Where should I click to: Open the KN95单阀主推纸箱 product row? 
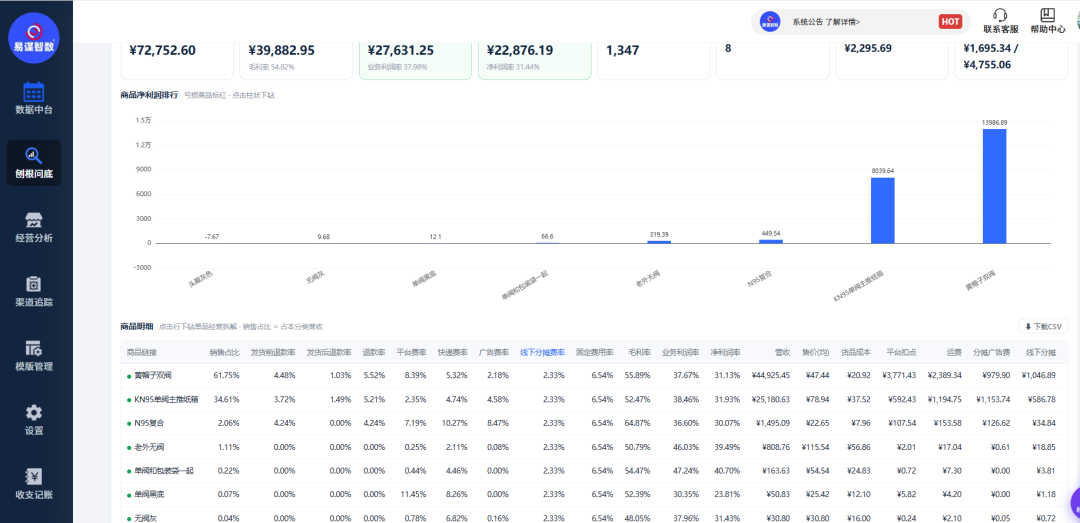[594, 400]
